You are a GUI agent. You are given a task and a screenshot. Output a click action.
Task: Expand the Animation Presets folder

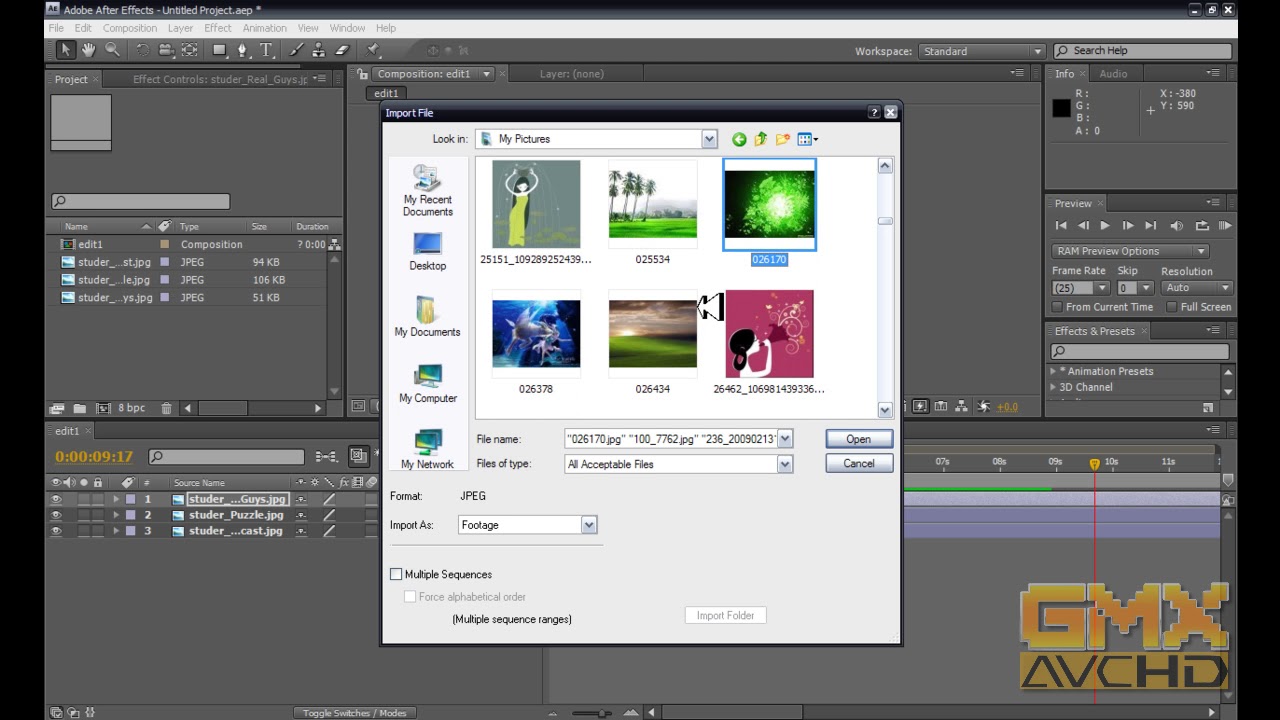1053,371
